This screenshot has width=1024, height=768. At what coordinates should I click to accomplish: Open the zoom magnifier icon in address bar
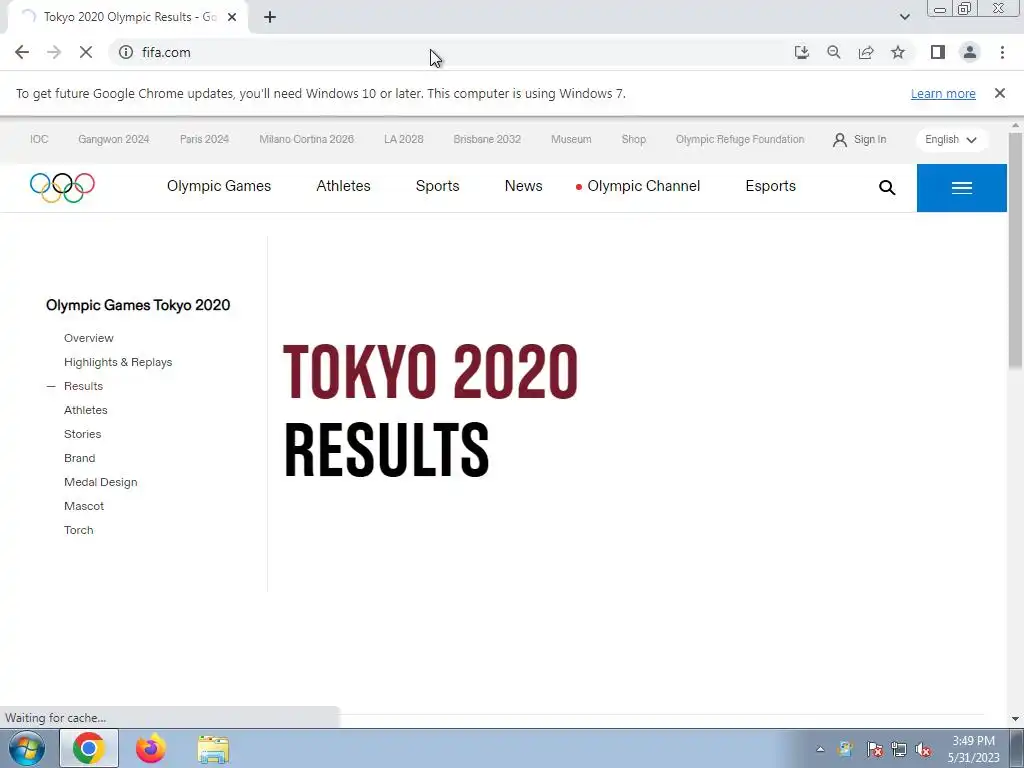833,52
